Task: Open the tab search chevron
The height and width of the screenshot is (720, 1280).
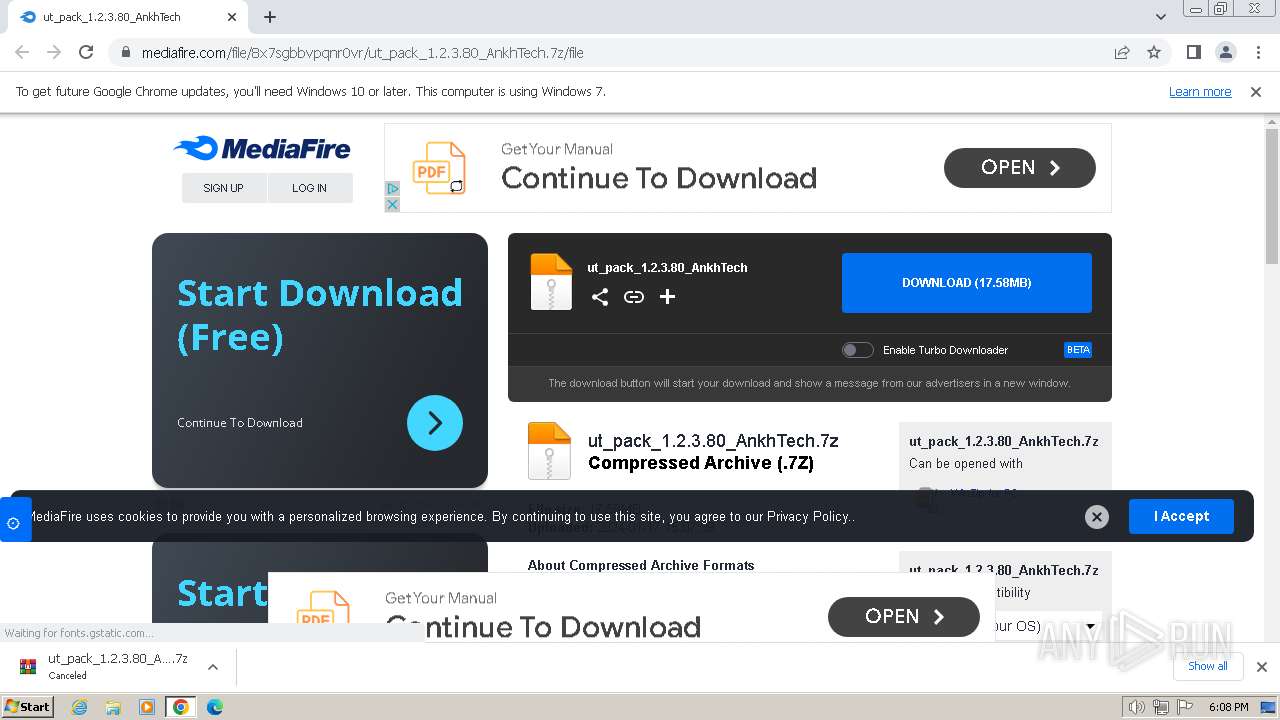Action: tap(1161, 17)
